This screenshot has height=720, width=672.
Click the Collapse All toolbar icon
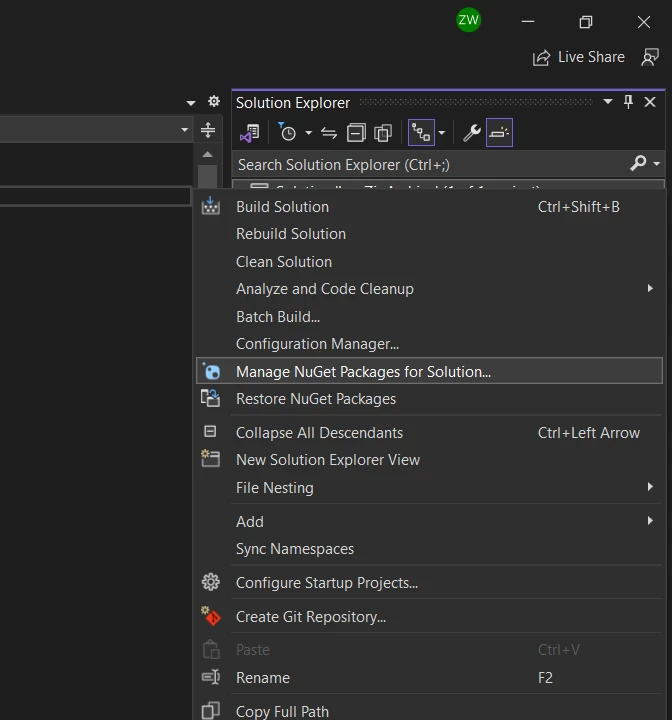coord(356,133)
